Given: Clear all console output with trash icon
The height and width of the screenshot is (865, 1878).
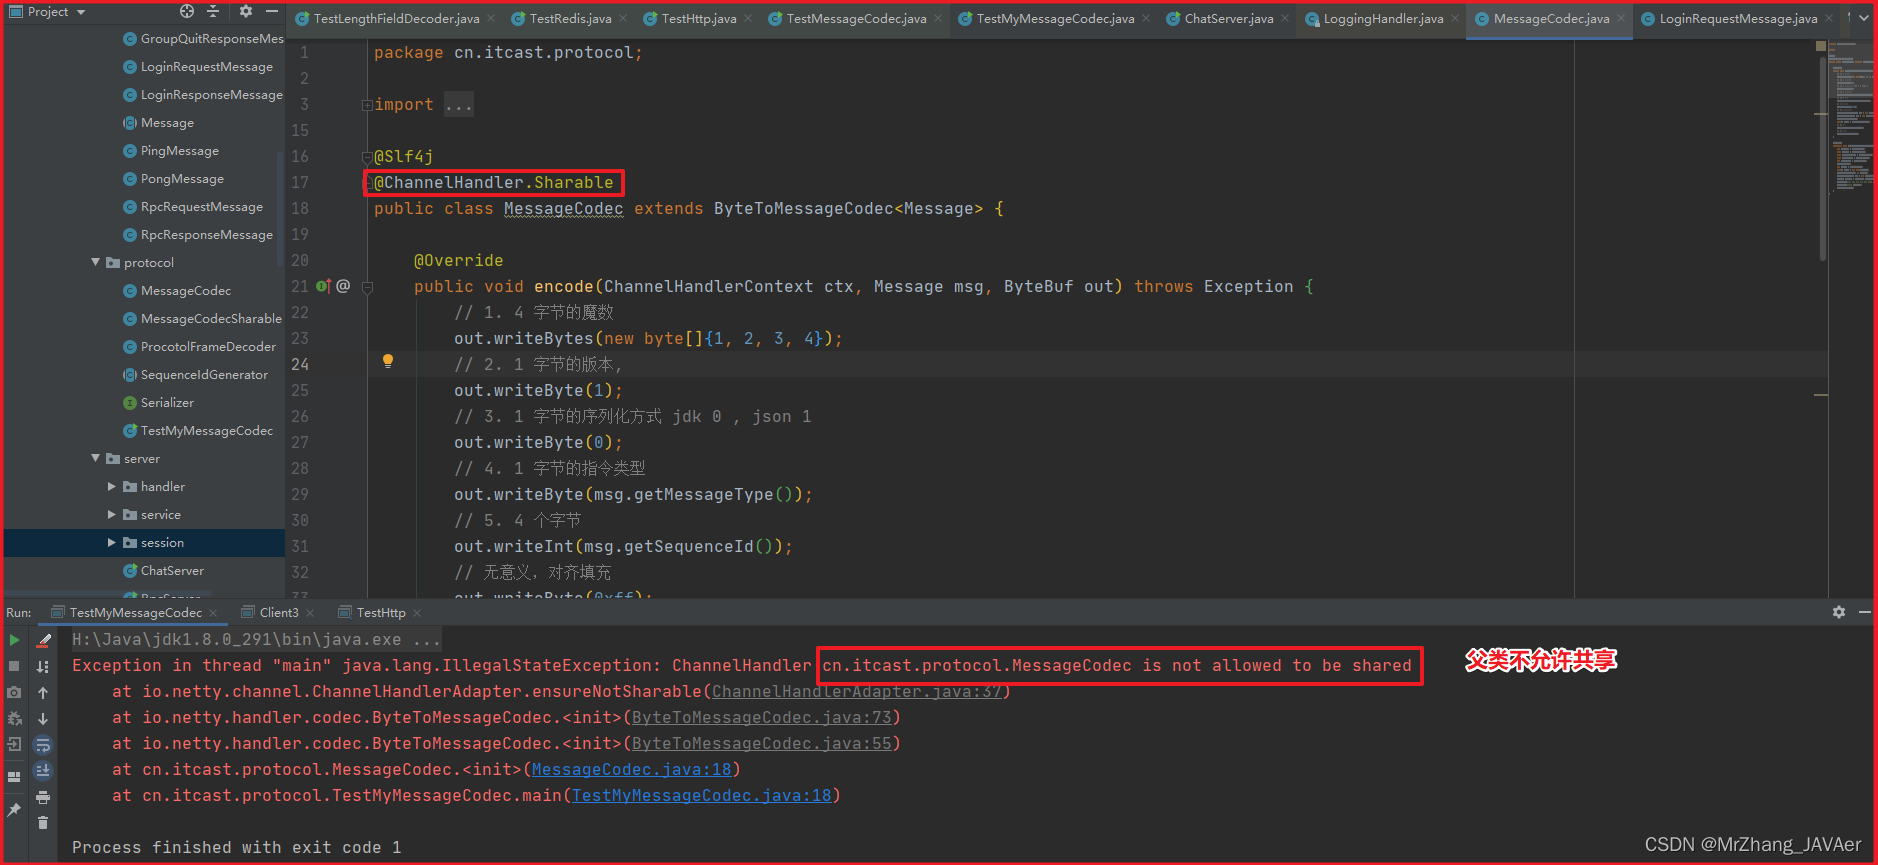Looking at the screenshot, I should tap(43, 823).
